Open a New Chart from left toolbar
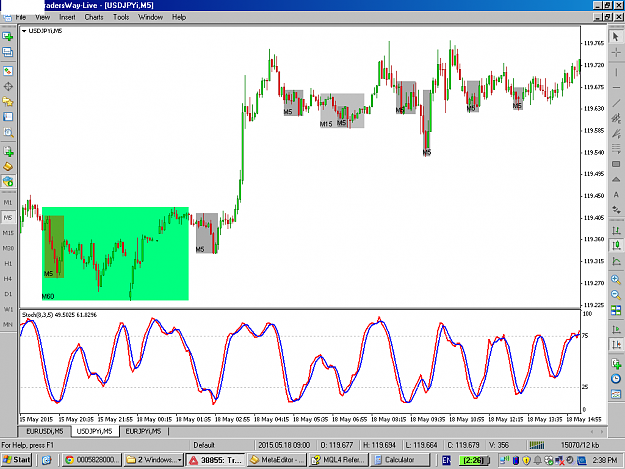The image size is (625, 469). [x=8, y=37]
